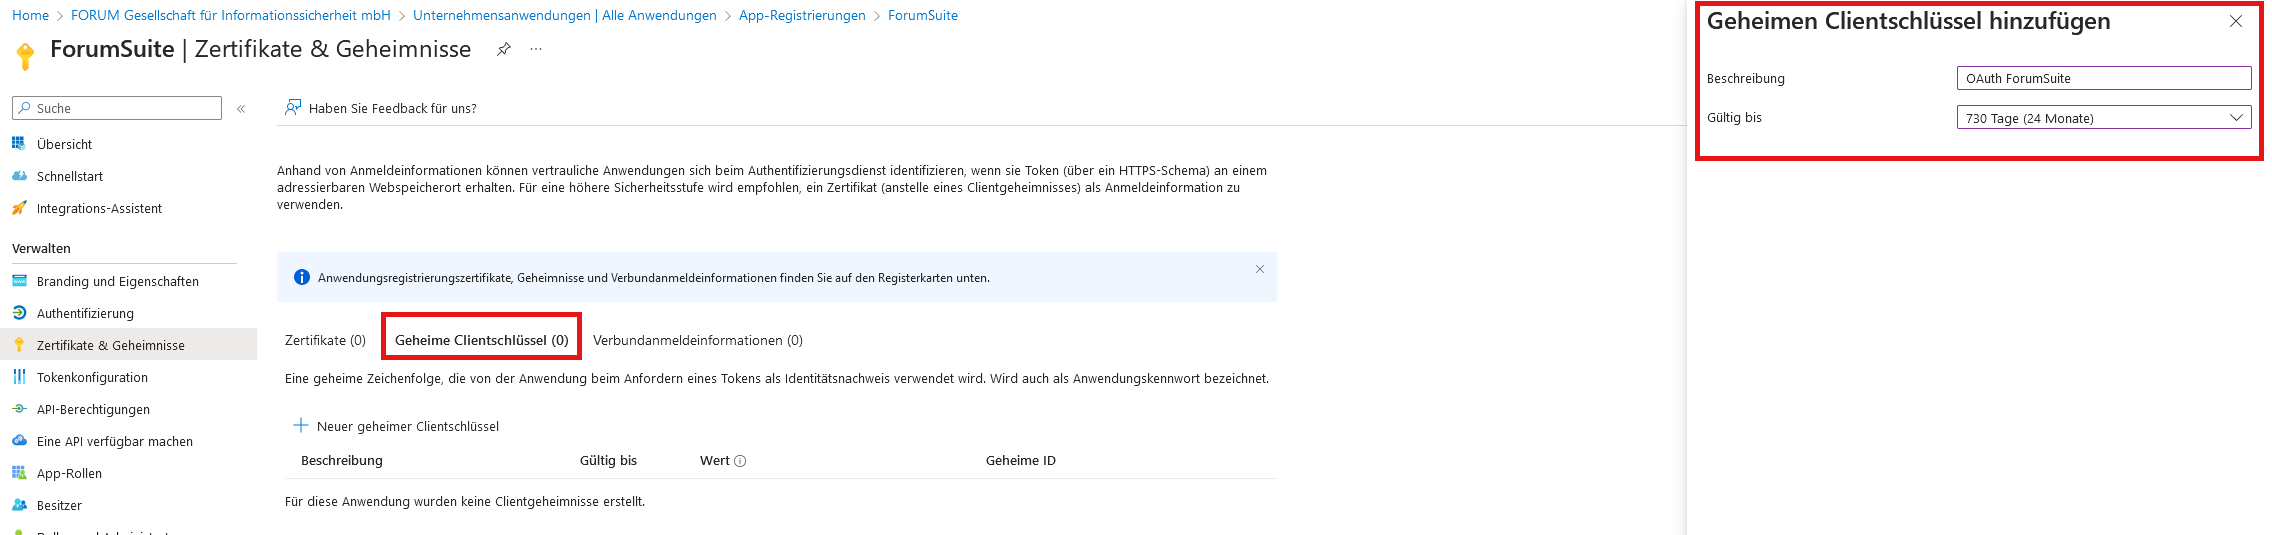Open the ellipsis more options menu

pyautogui.click(x=536, y=49)
